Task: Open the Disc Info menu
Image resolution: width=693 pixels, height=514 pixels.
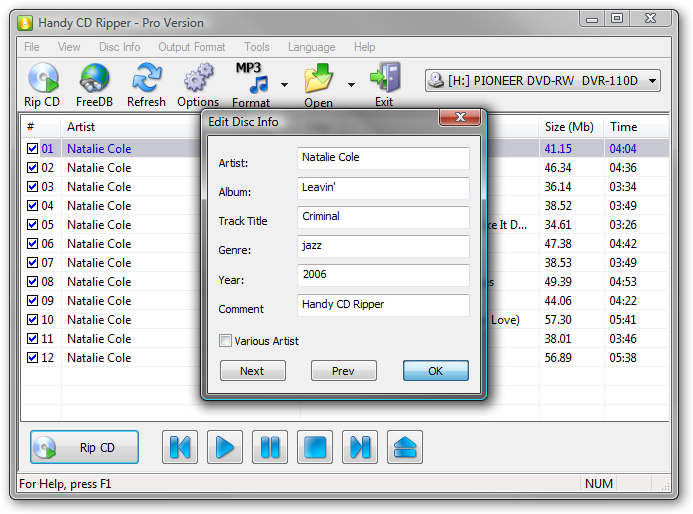Action: [119, 47]
